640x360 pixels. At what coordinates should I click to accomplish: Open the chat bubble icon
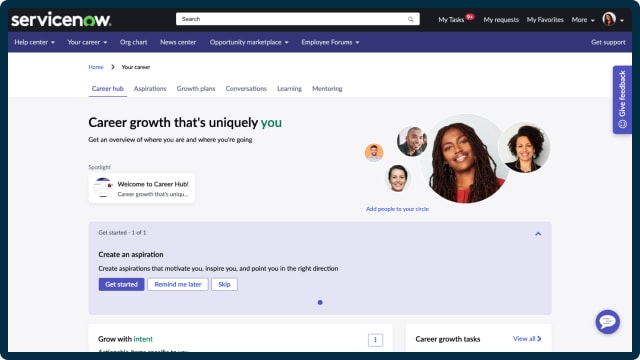[607, 322]
